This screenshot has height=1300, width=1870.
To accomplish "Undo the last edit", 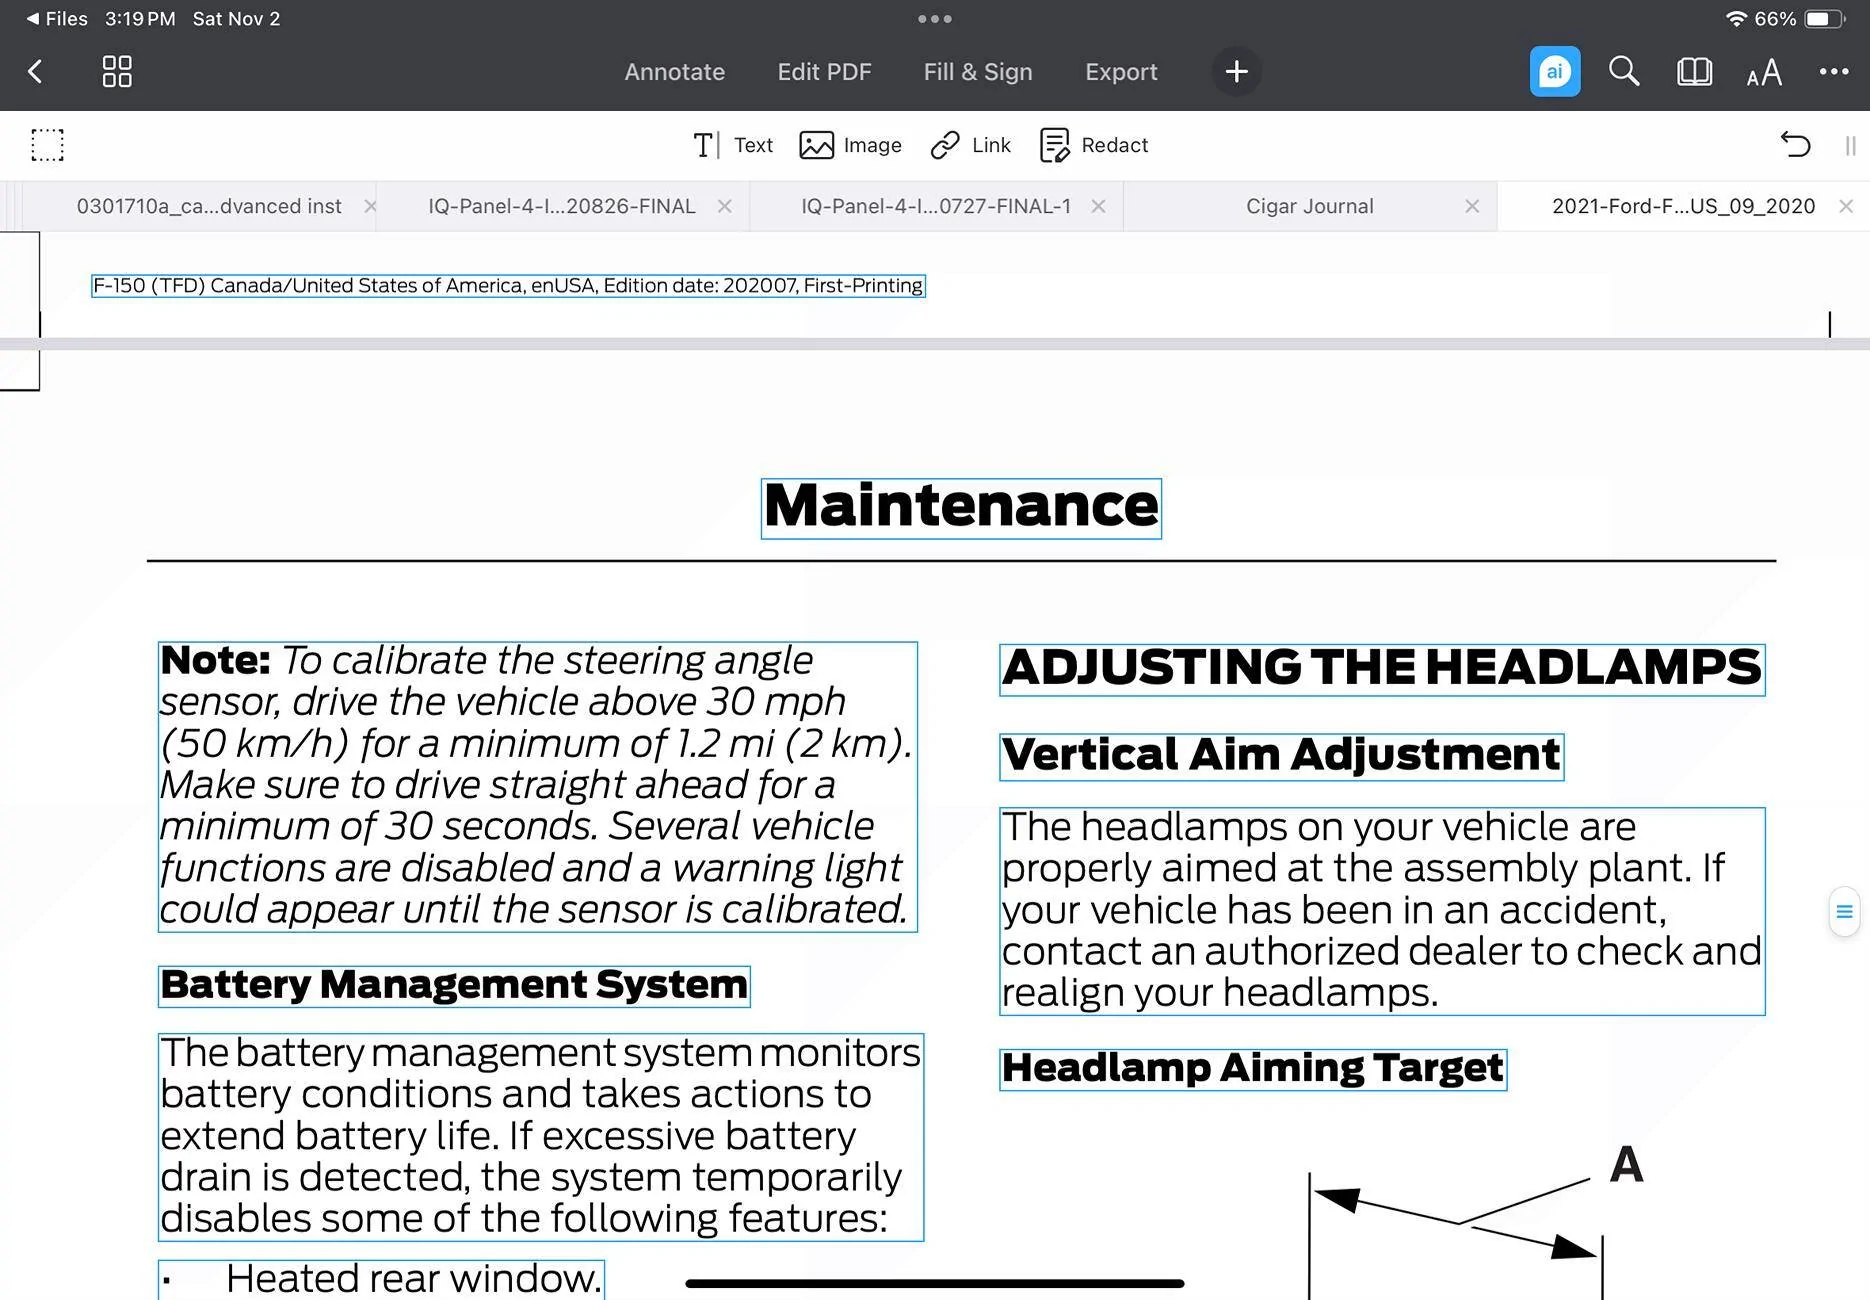I will 1796,145.
